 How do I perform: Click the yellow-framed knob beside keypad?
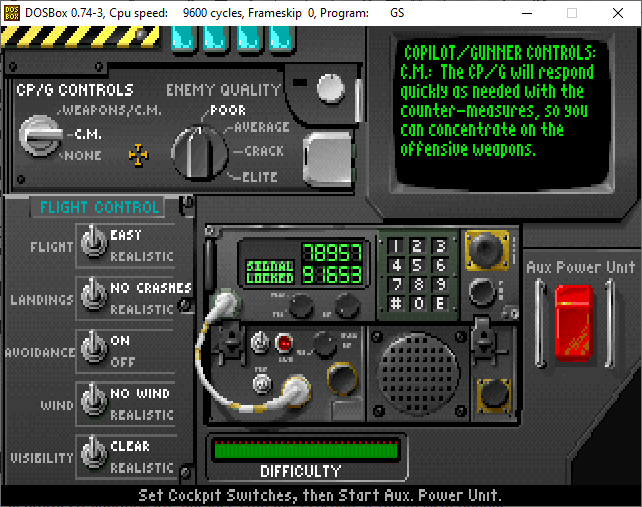point(487,250)
